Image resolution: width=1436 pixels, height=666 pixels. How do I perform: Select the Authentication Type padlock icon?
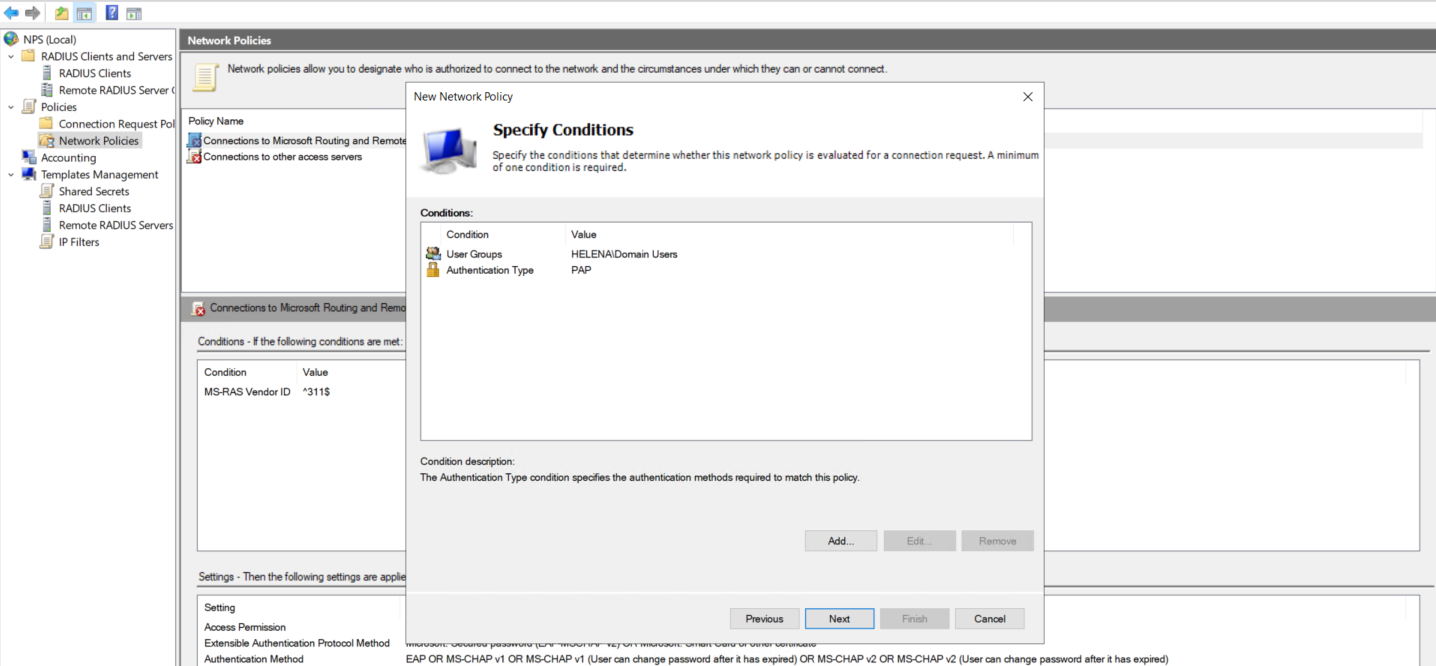[433, 270]
